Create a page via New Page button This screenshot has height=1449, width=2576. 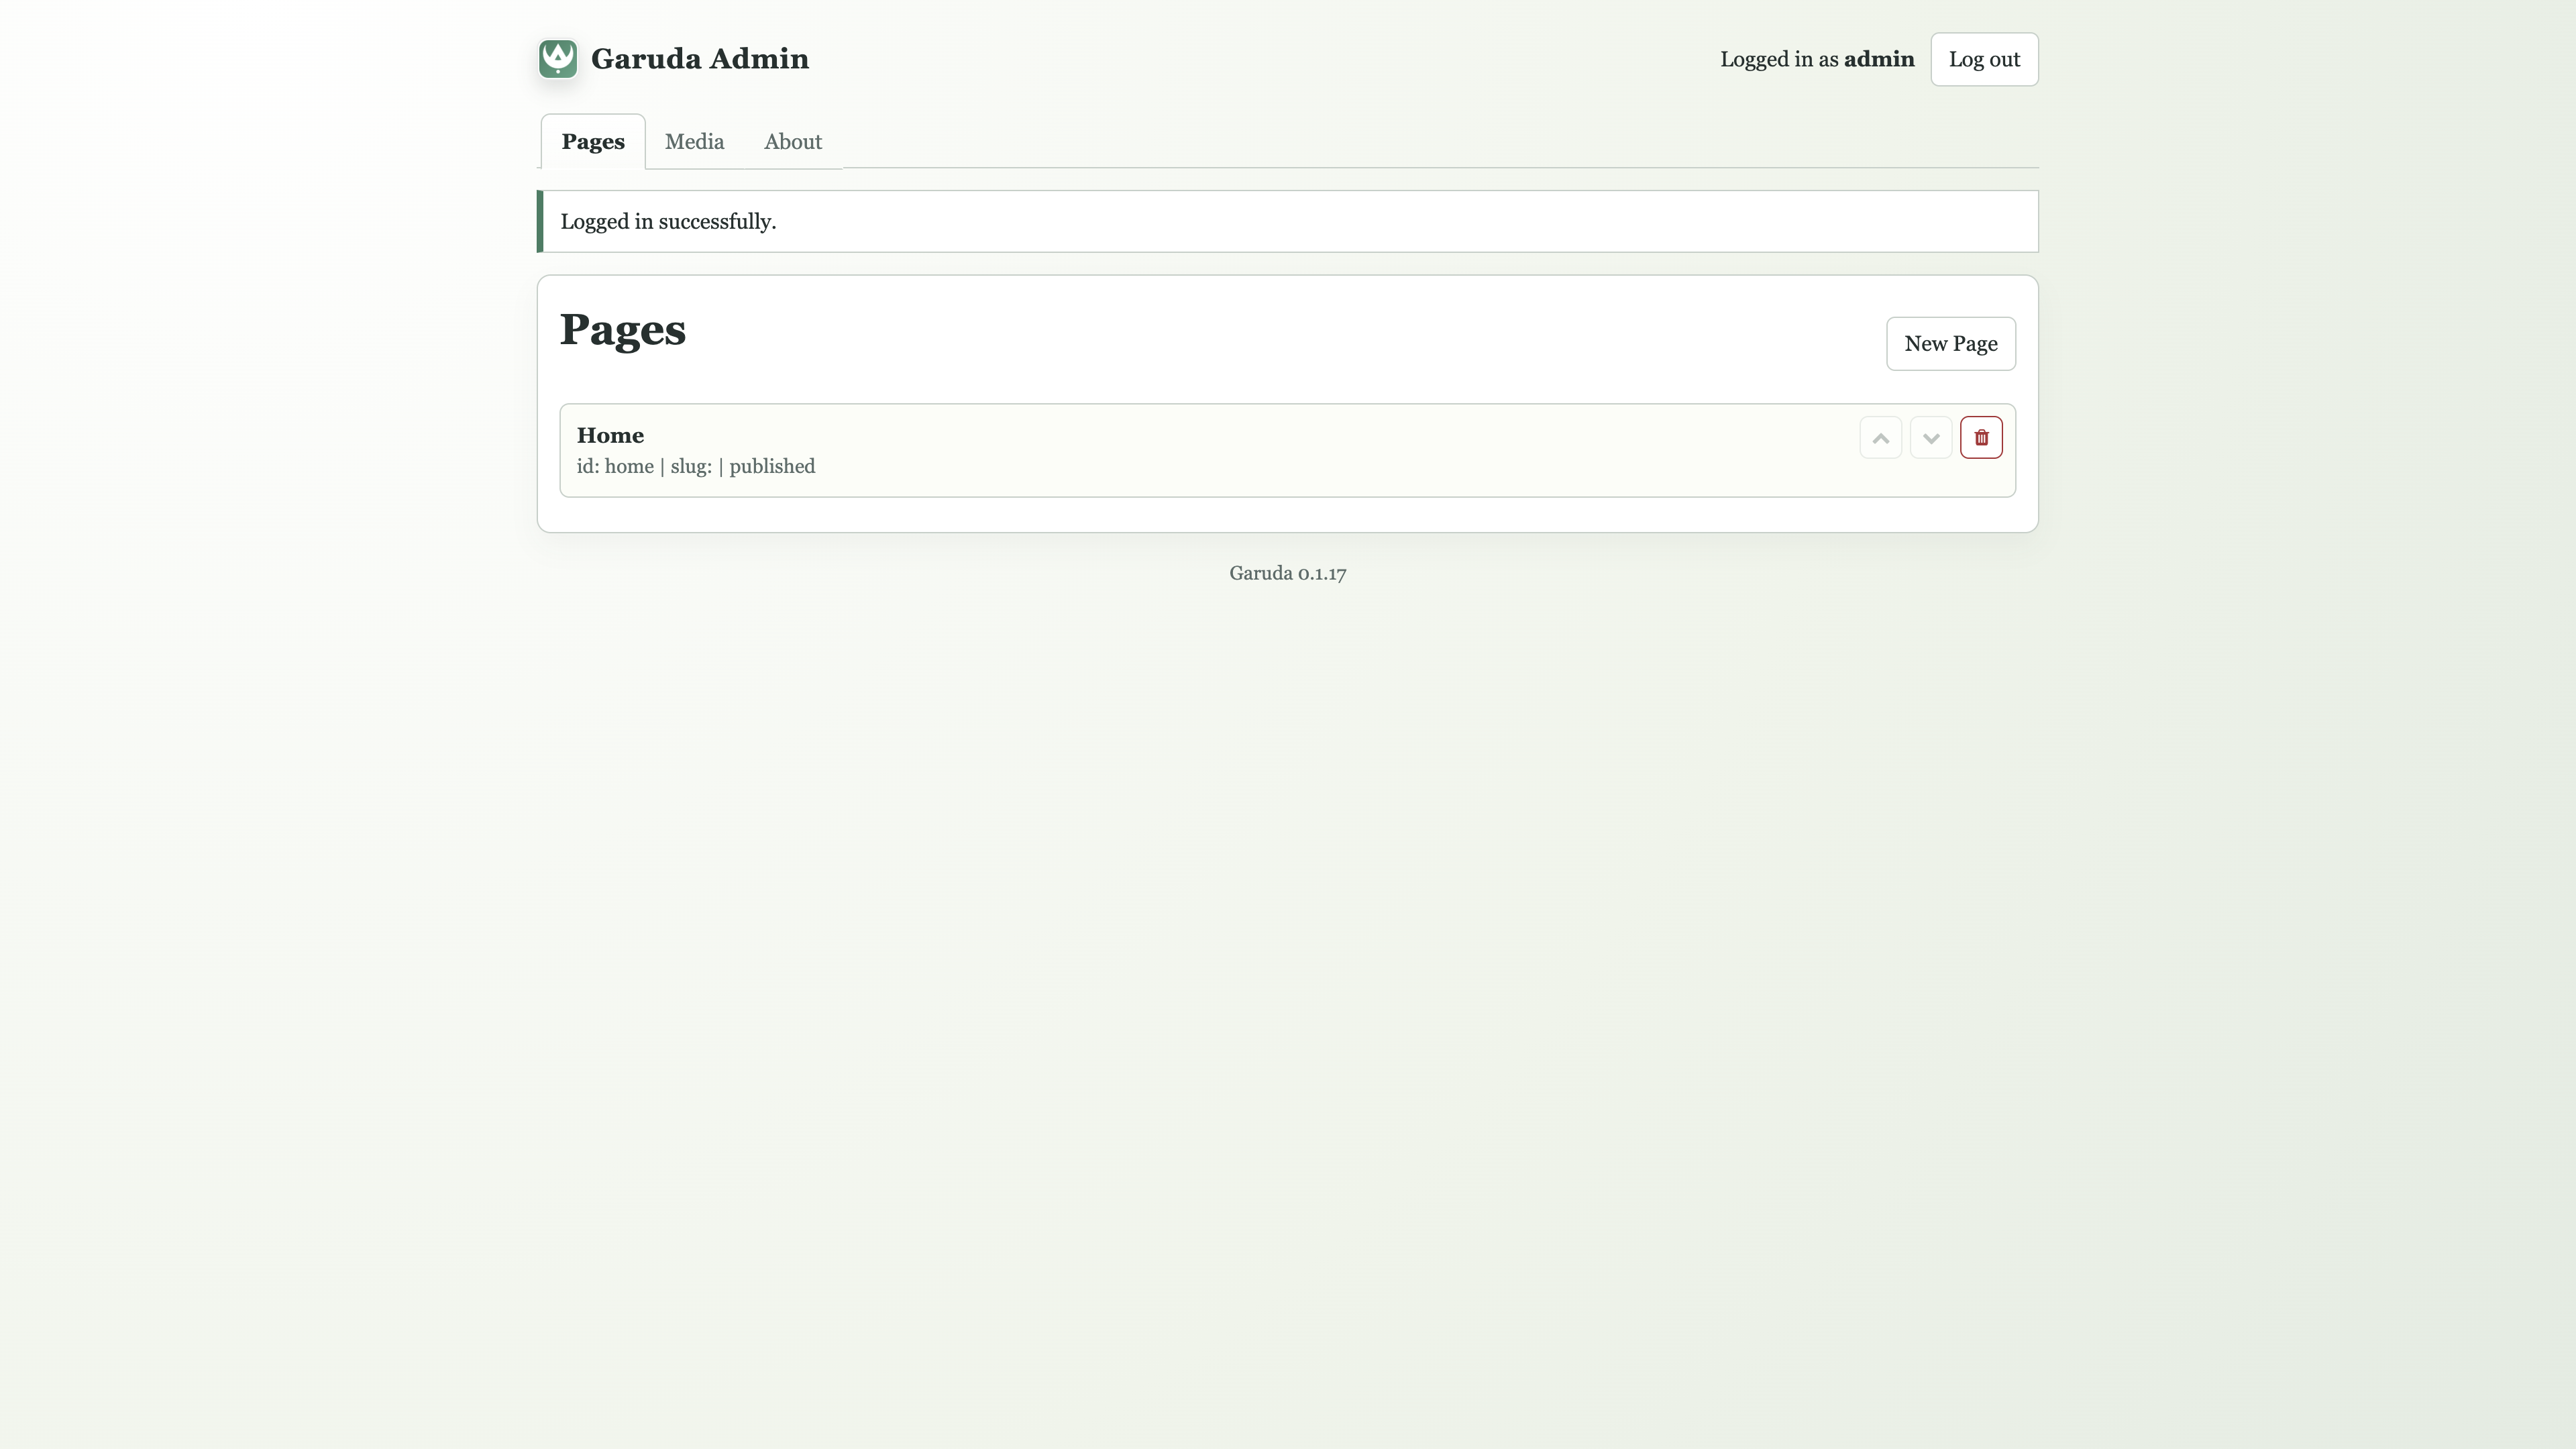(x=1950, y=344)
